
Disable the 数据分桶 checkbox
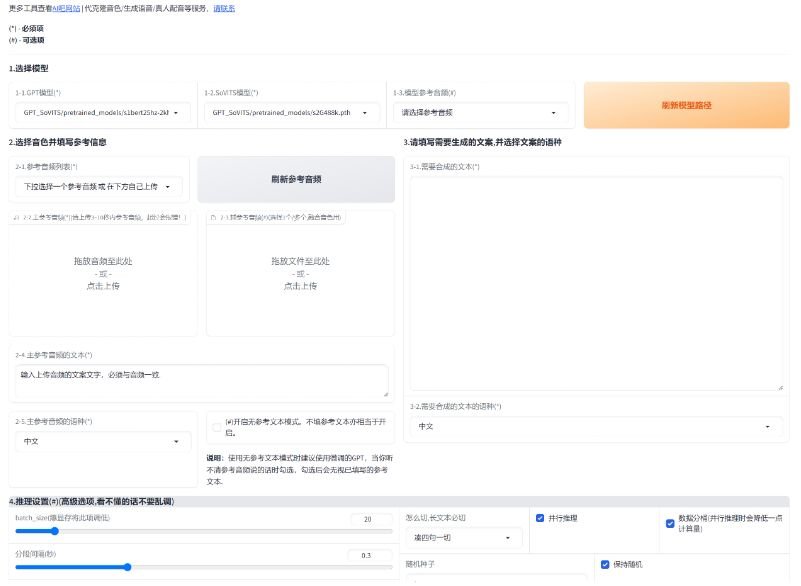point(669,524)
